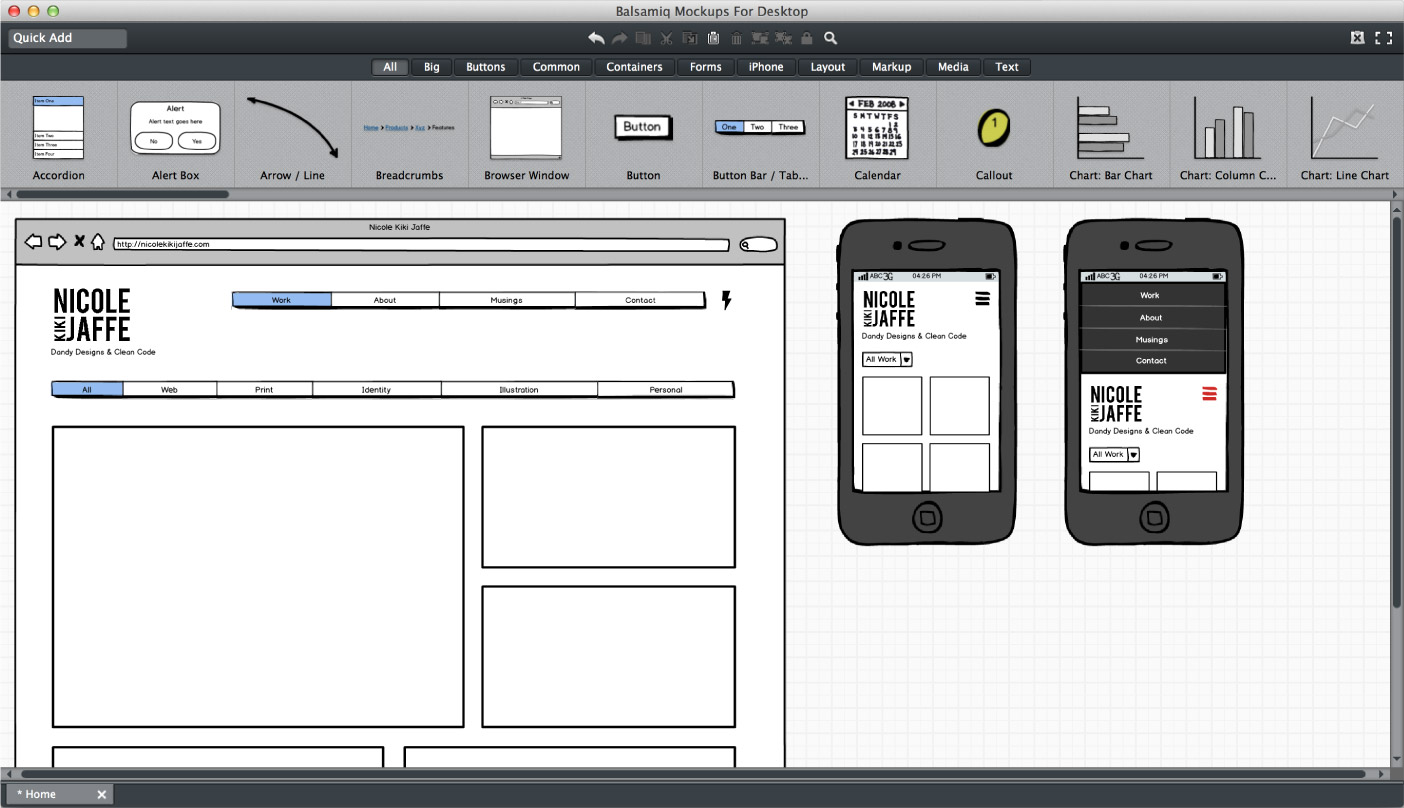Switch to the Common category
This screenshot has width=1404, height=808.
[556, 67]
